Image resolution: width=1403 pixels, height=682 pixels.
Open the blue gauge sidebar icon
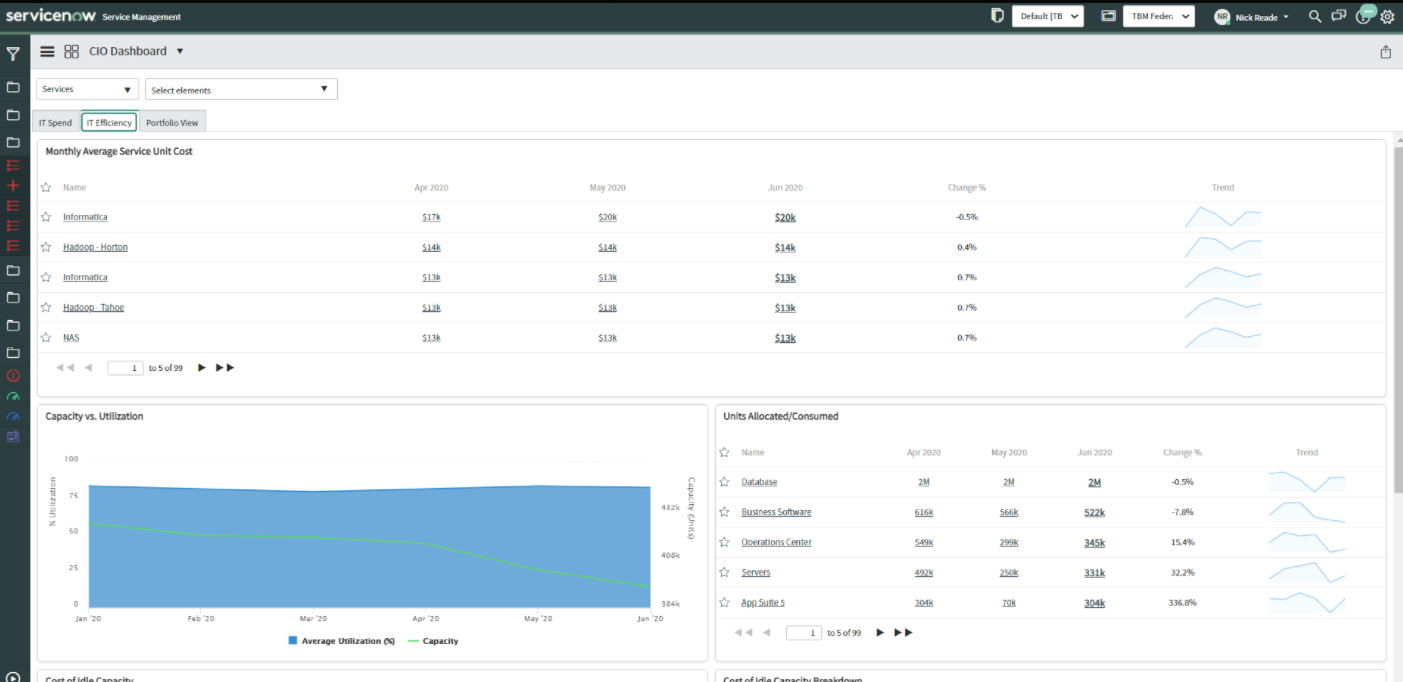tap(13, 416)
